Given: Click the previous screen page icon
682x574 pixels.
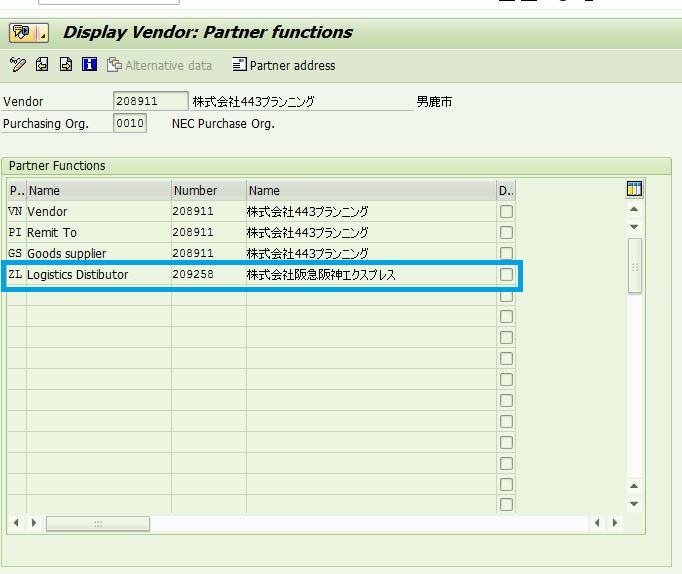Looking at the screenshot, I should click(41, 65).
